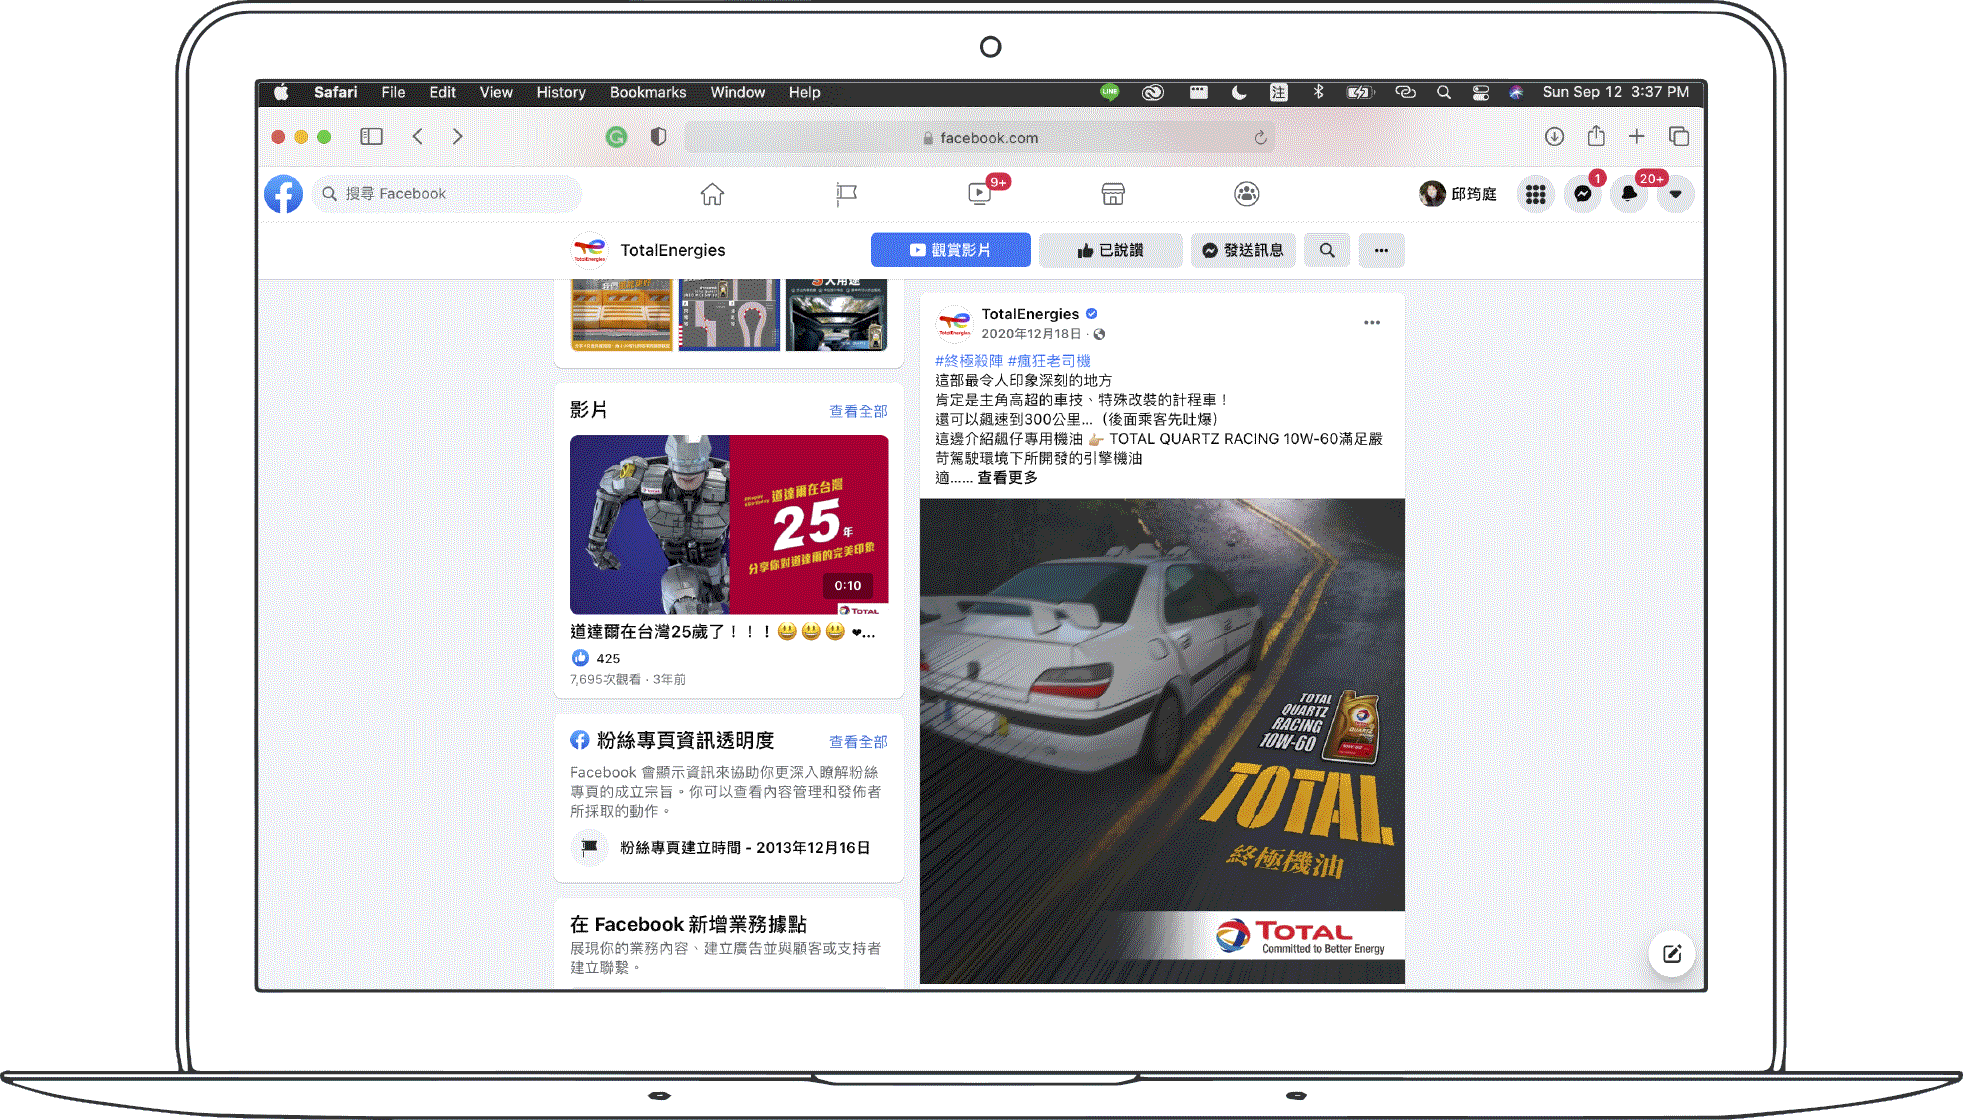Click the 觀賞影片 watch video button
The image size is (1964, 1120).
tap(950, 250)
